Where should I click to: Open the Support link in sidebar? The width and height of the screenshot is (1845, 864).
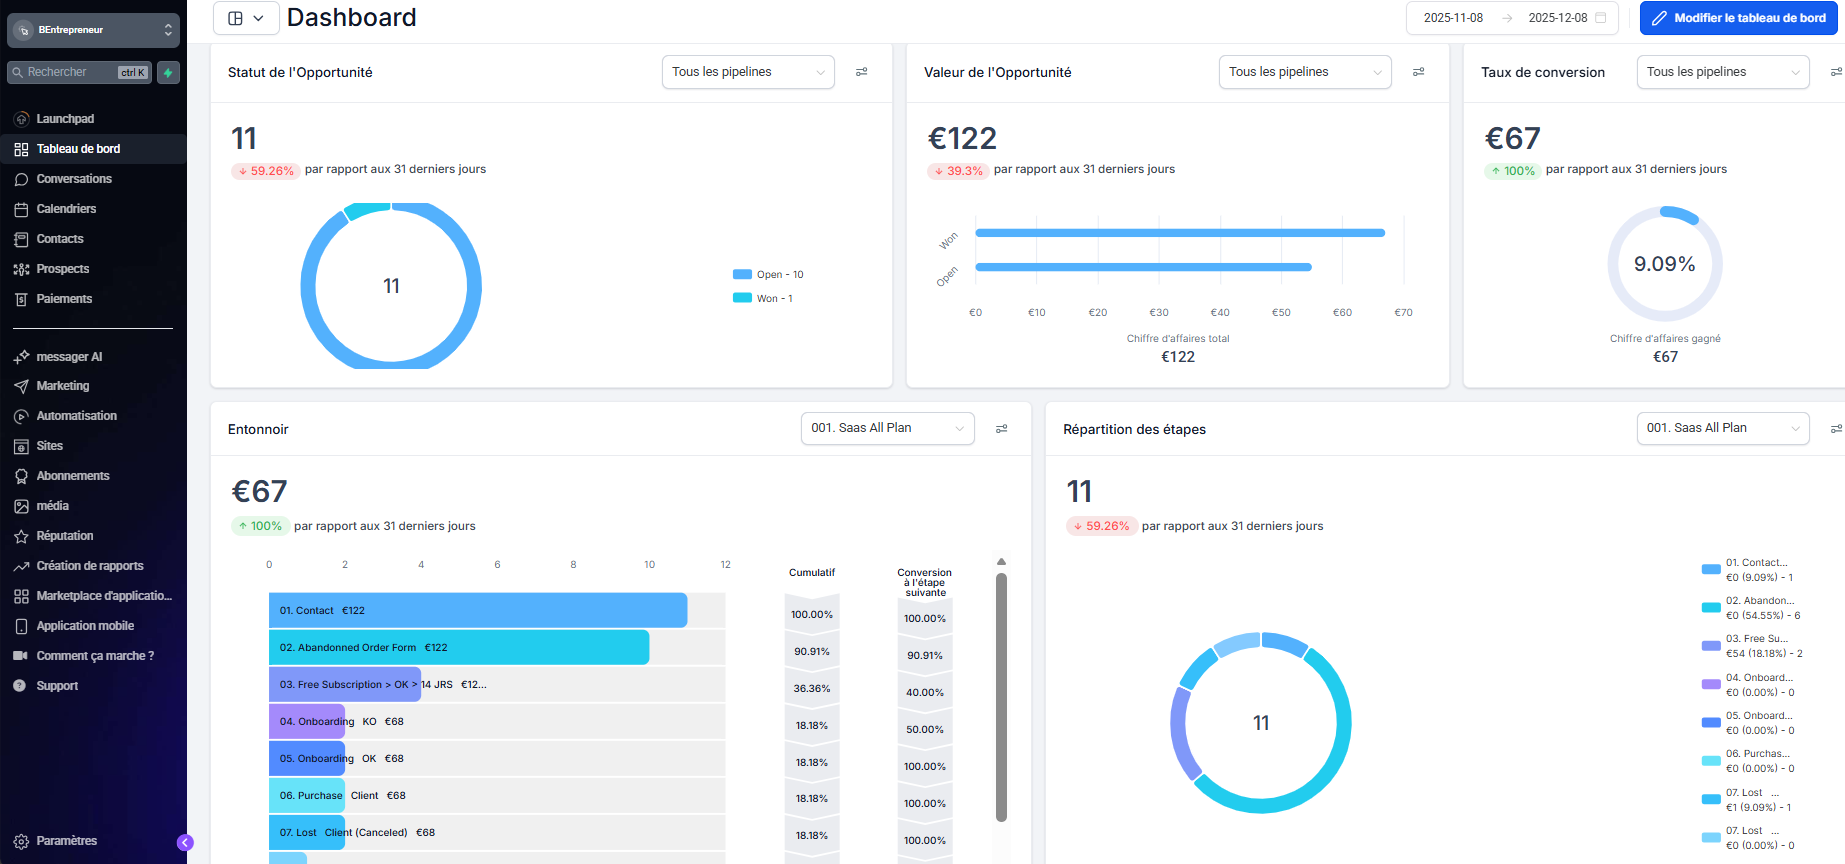coord(57,686)
